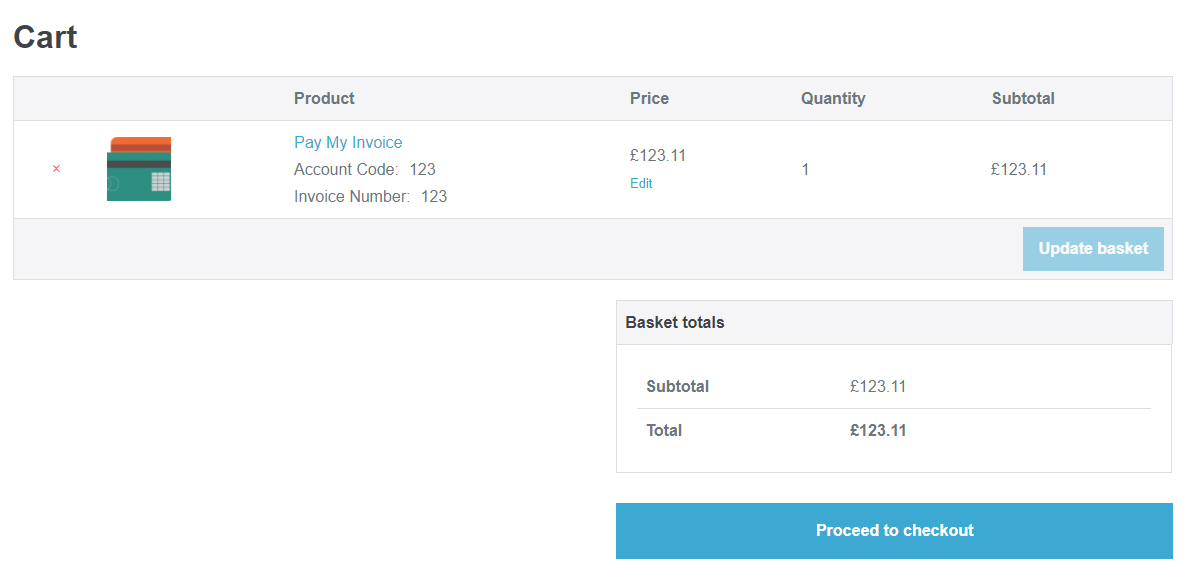Click the item price £123.11 above Edit

pos(658,155)
